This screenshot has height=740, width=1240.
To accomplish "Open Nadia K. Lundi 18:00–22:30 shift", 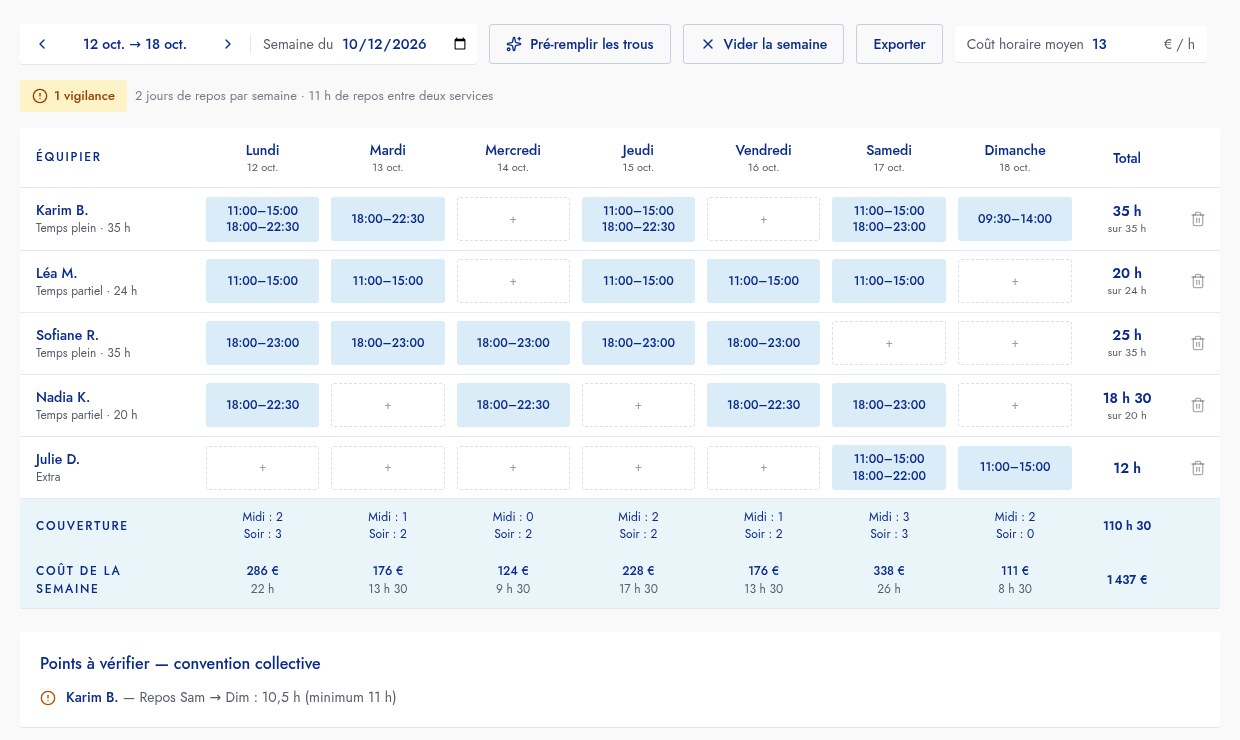I will click(262, 405).
